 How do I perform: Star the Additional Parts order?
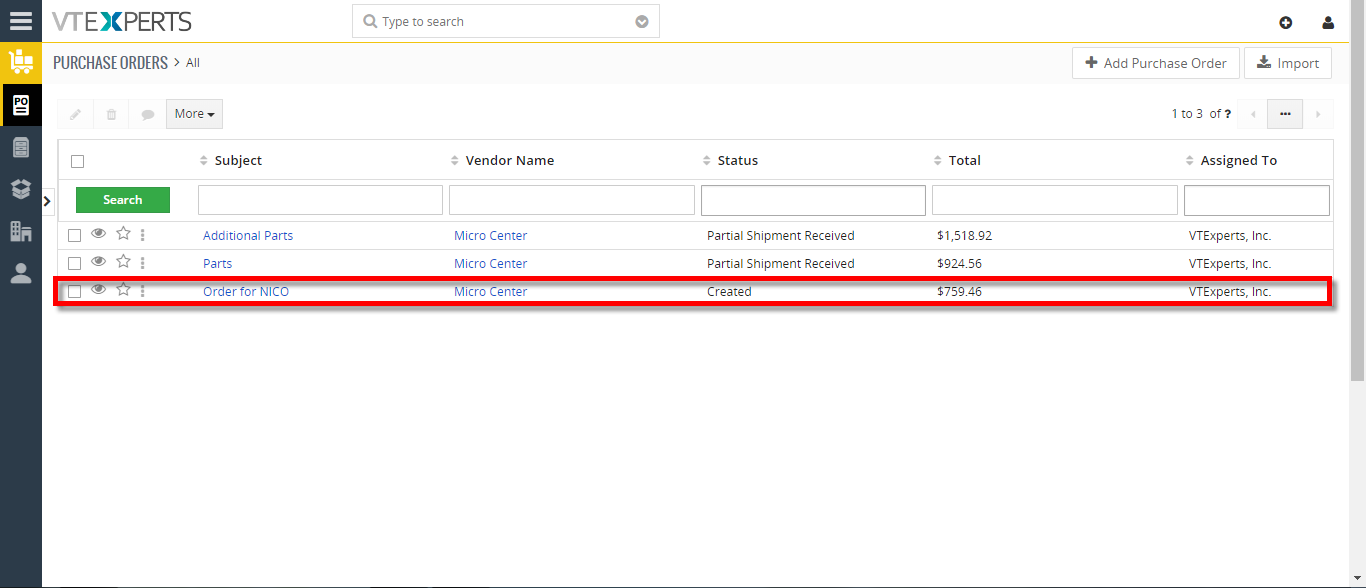coord(123,234)
